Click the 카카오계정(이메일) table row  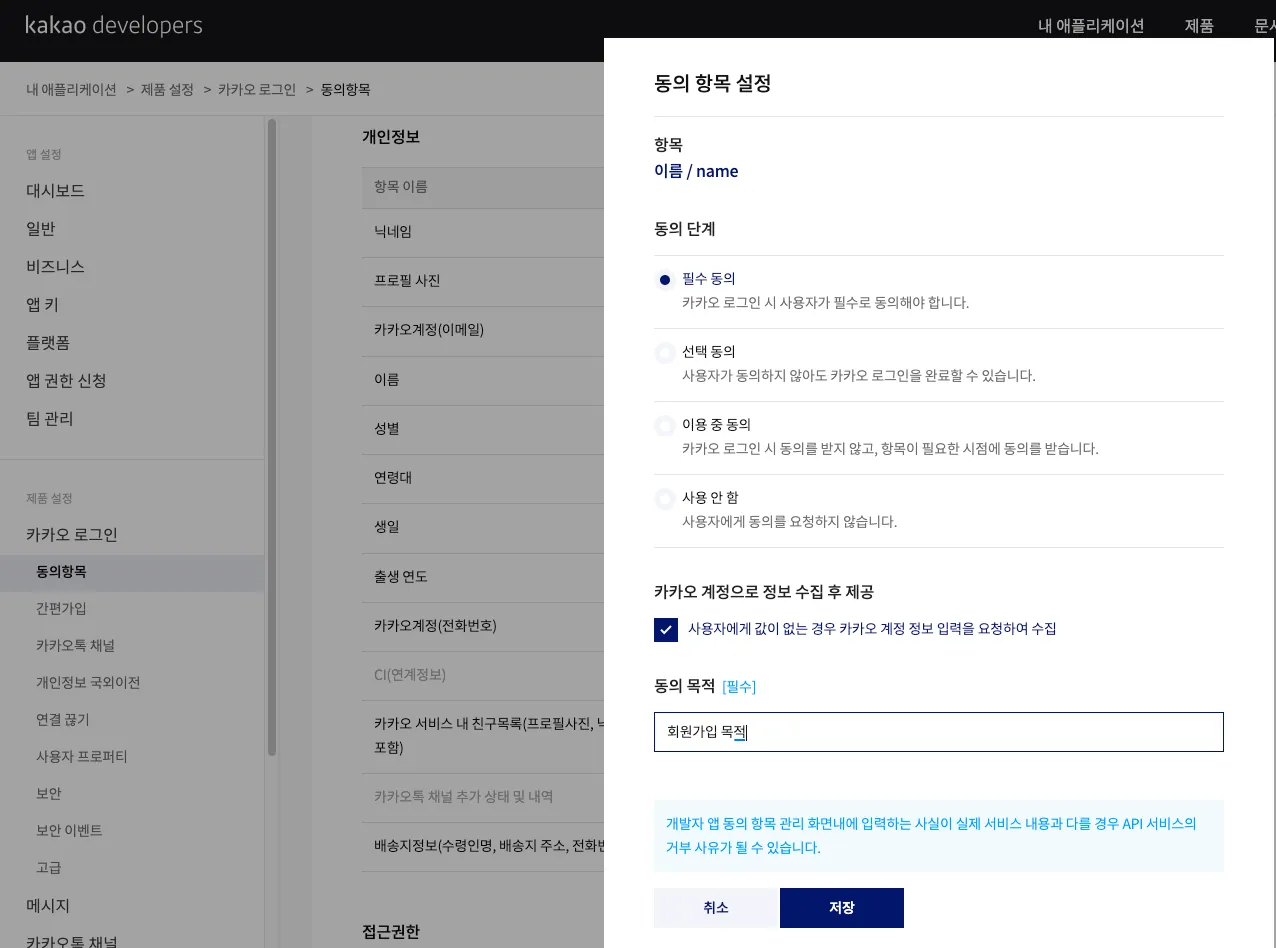(x=483, y=330)
